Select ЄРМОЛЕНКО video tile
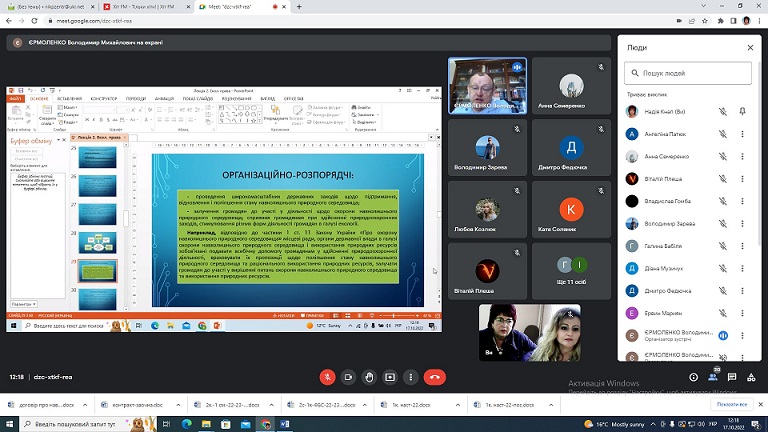Viewport: 768px width, 432px height. (x=487, y=86)
